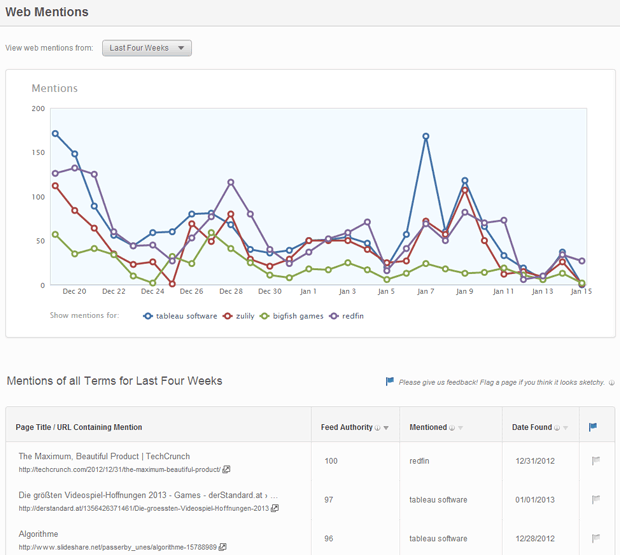Open the Last Four Weeks dropdown
The height and width of the screenshot is (555, 620).
[x=147, y=48]
